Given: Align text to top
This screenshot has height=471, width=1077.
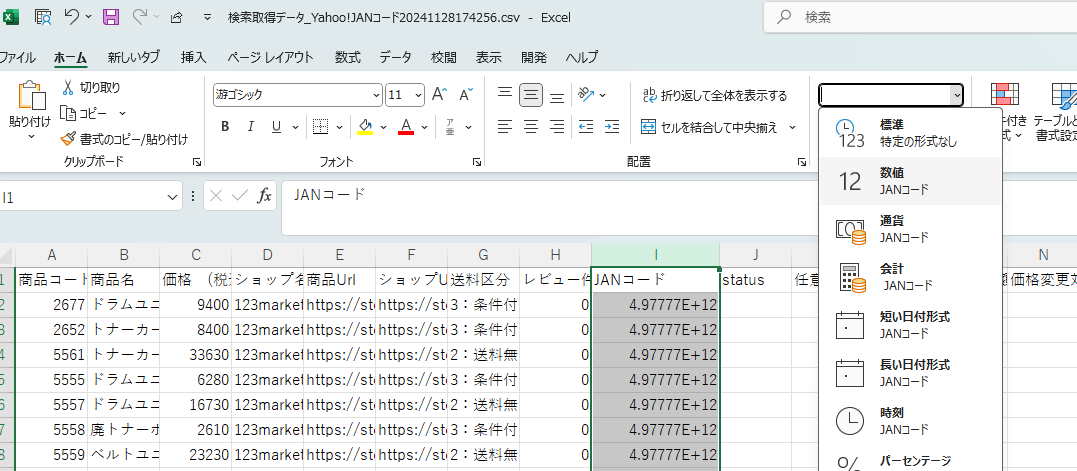Looking at the screenshot, I should pos(505,94).
